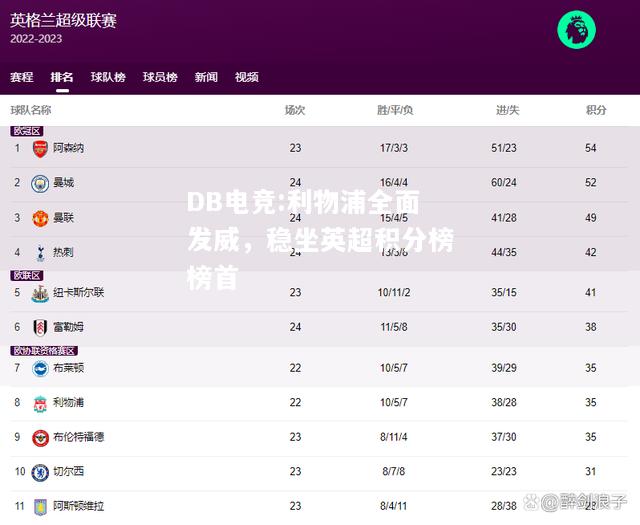Click the Aston Villa club crest
The height and width of the screenshot is (525, 640).
[x=40, y=507]
